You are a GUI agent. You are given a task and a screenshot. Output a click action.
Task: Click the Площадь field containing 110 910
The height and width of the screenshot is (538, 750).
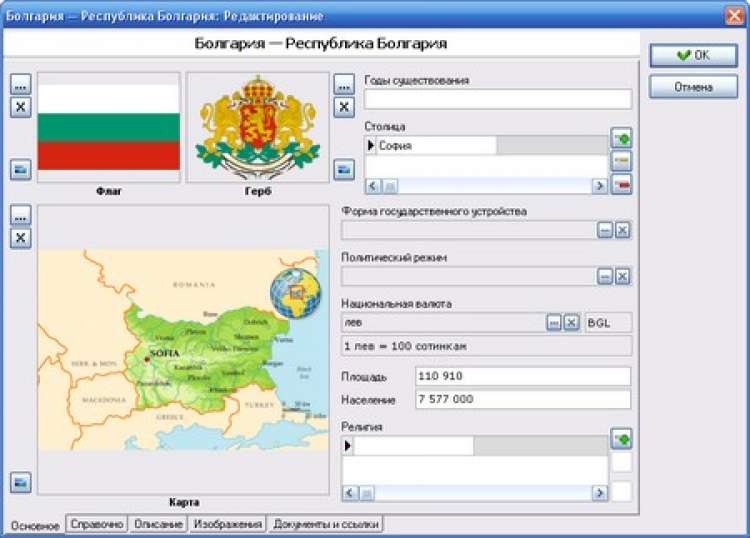tap(523, 376)
